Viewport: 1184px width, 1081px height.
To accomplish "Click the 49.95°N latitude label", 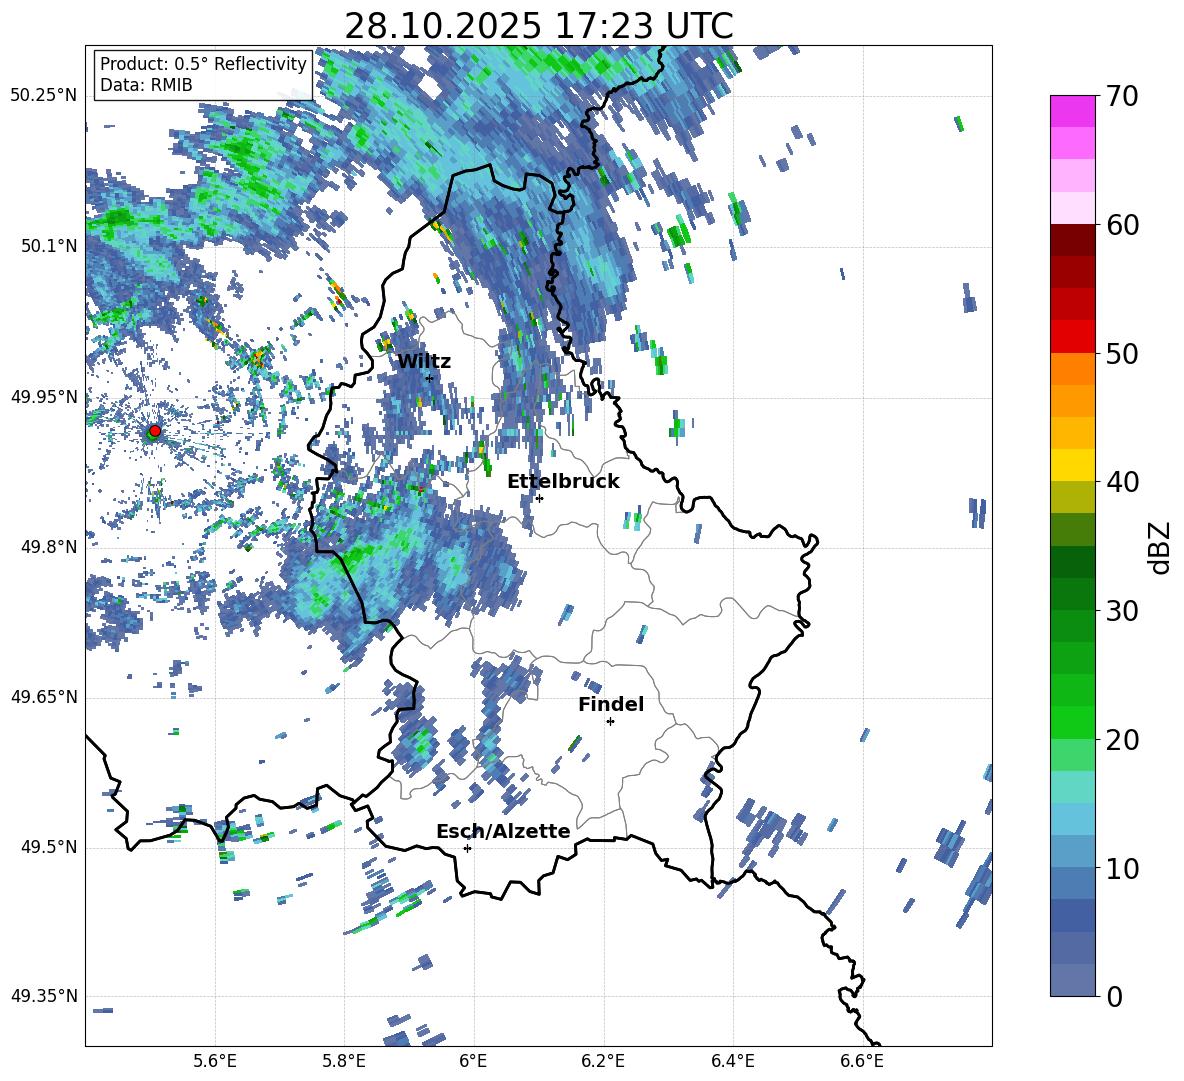I will pos(44,397).
